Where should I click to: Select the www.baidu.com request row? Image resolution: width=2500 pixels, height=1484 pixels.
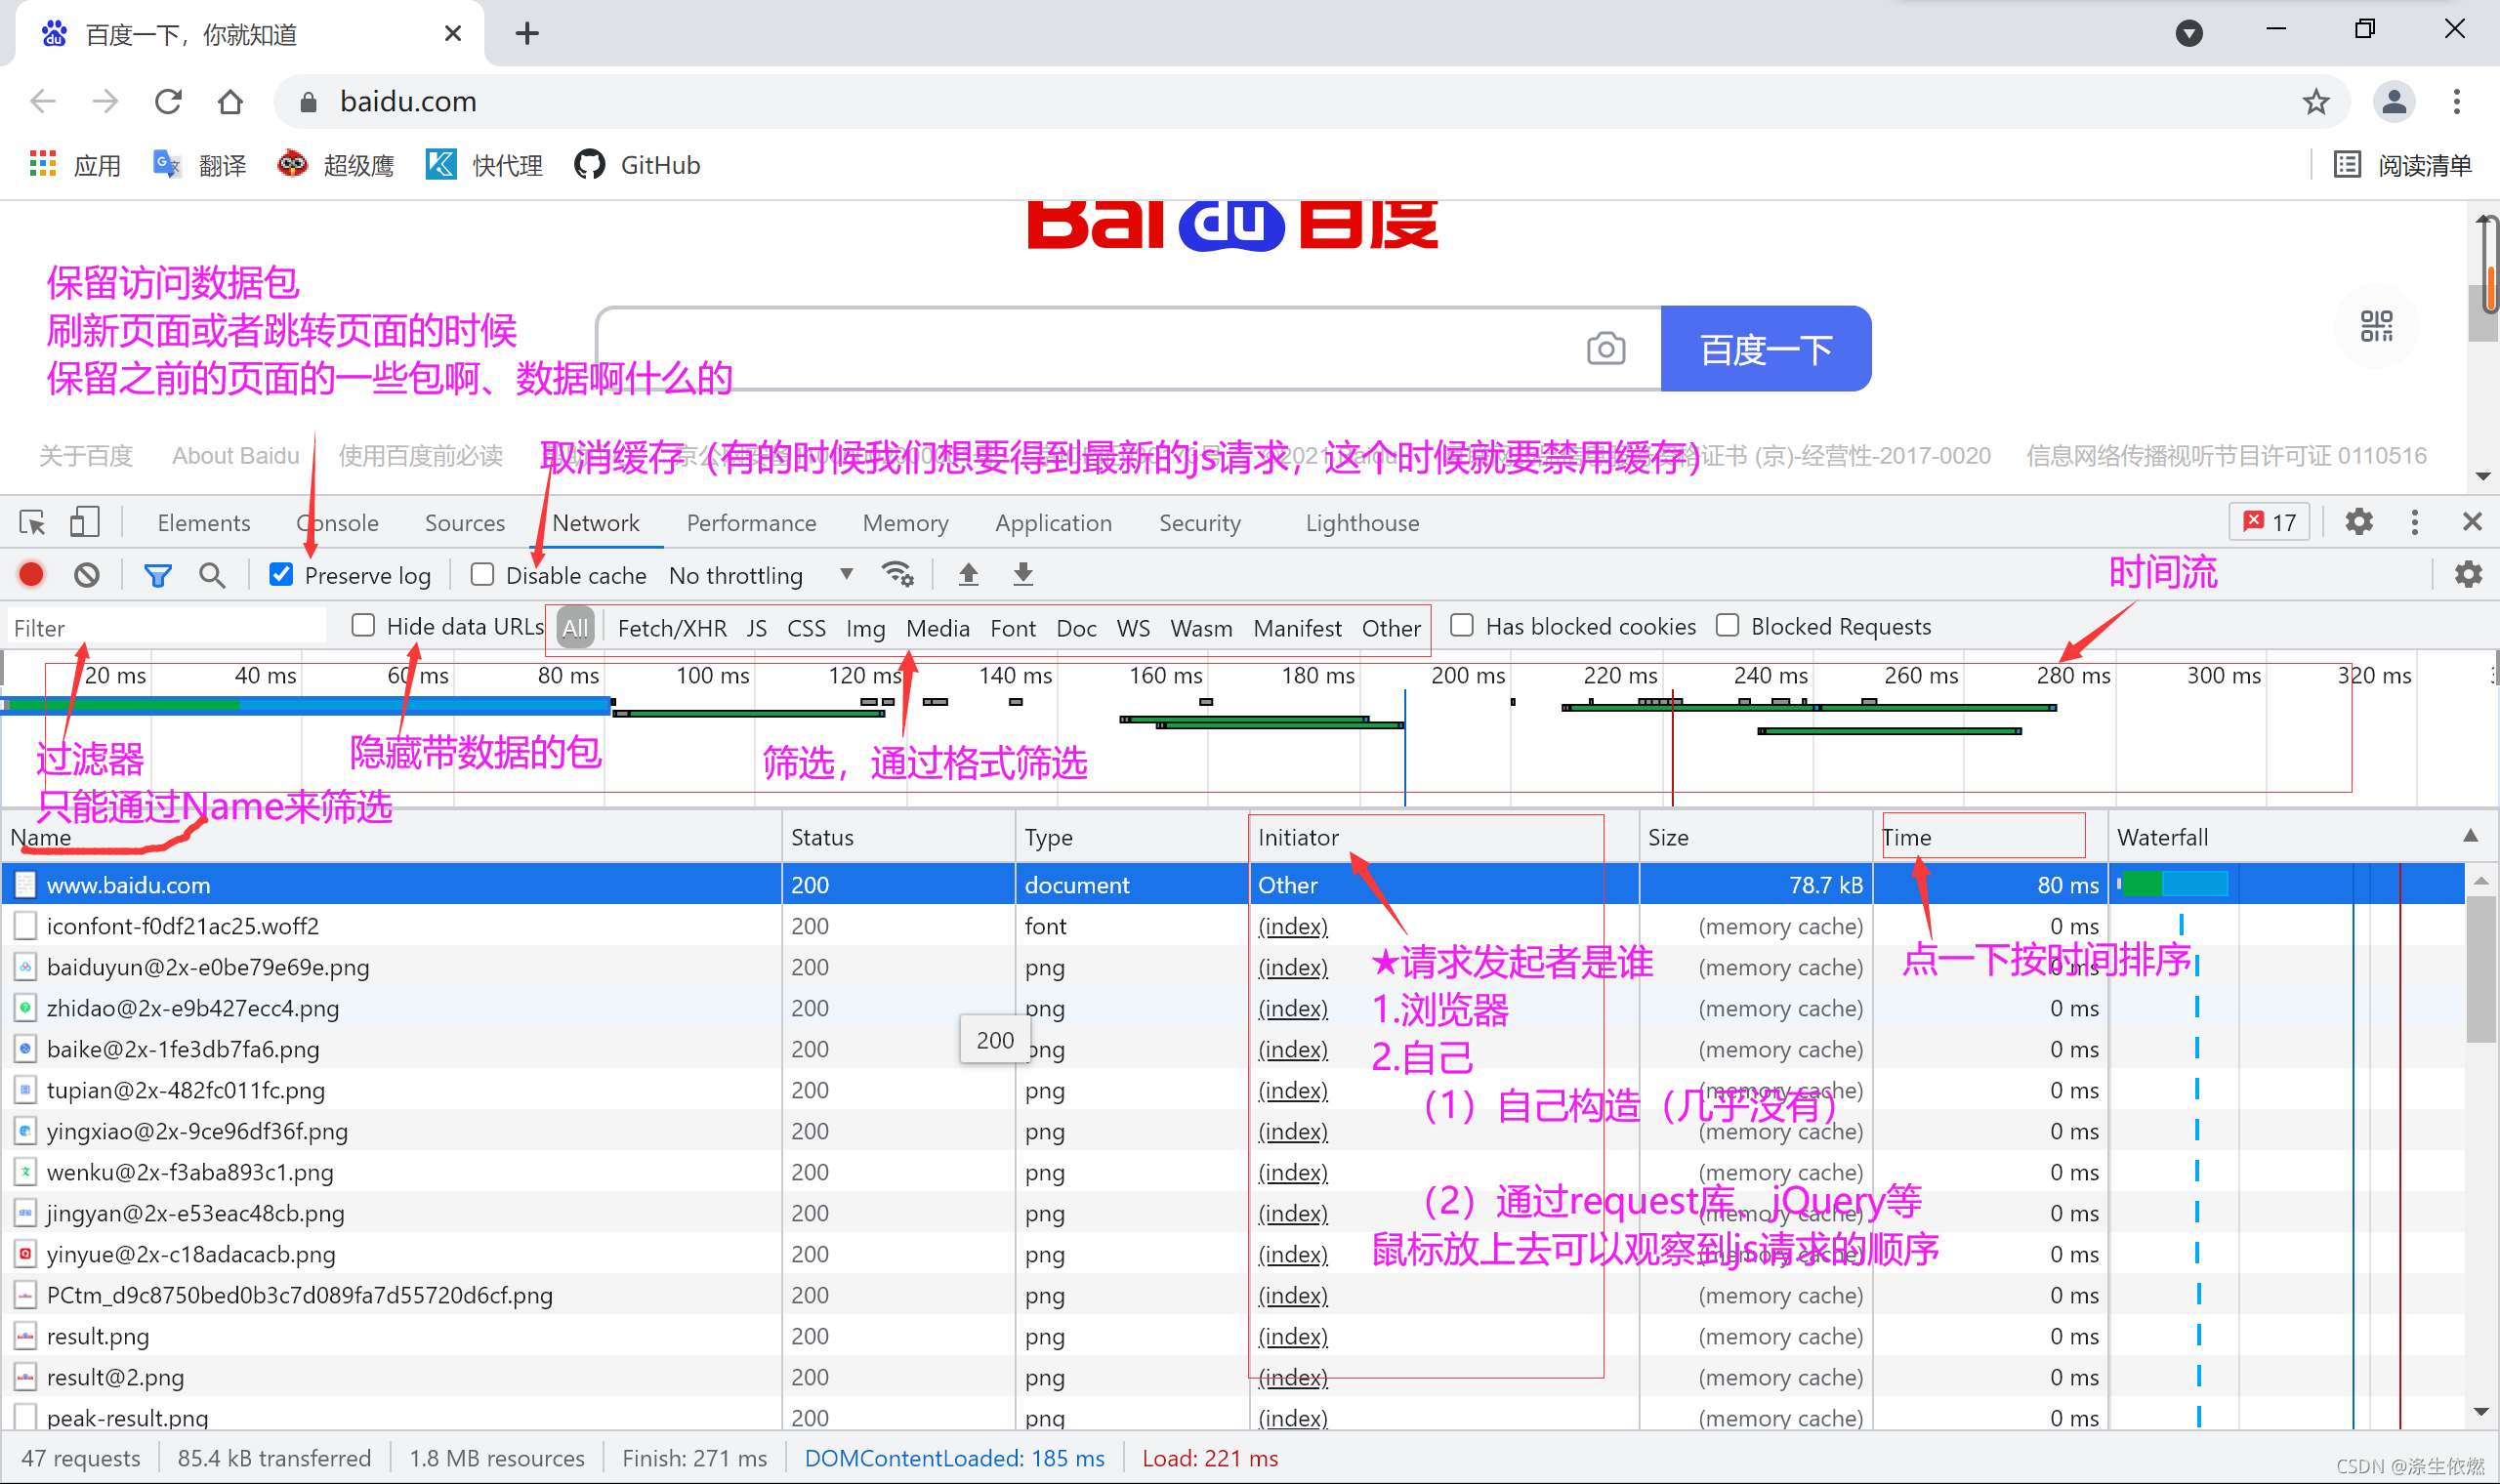(1231, 884)
